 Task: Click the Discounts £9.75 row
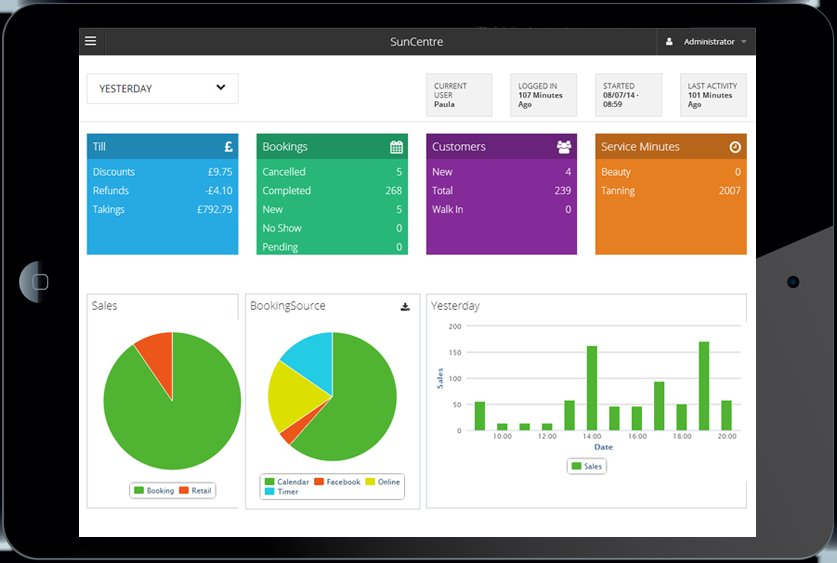162,172
